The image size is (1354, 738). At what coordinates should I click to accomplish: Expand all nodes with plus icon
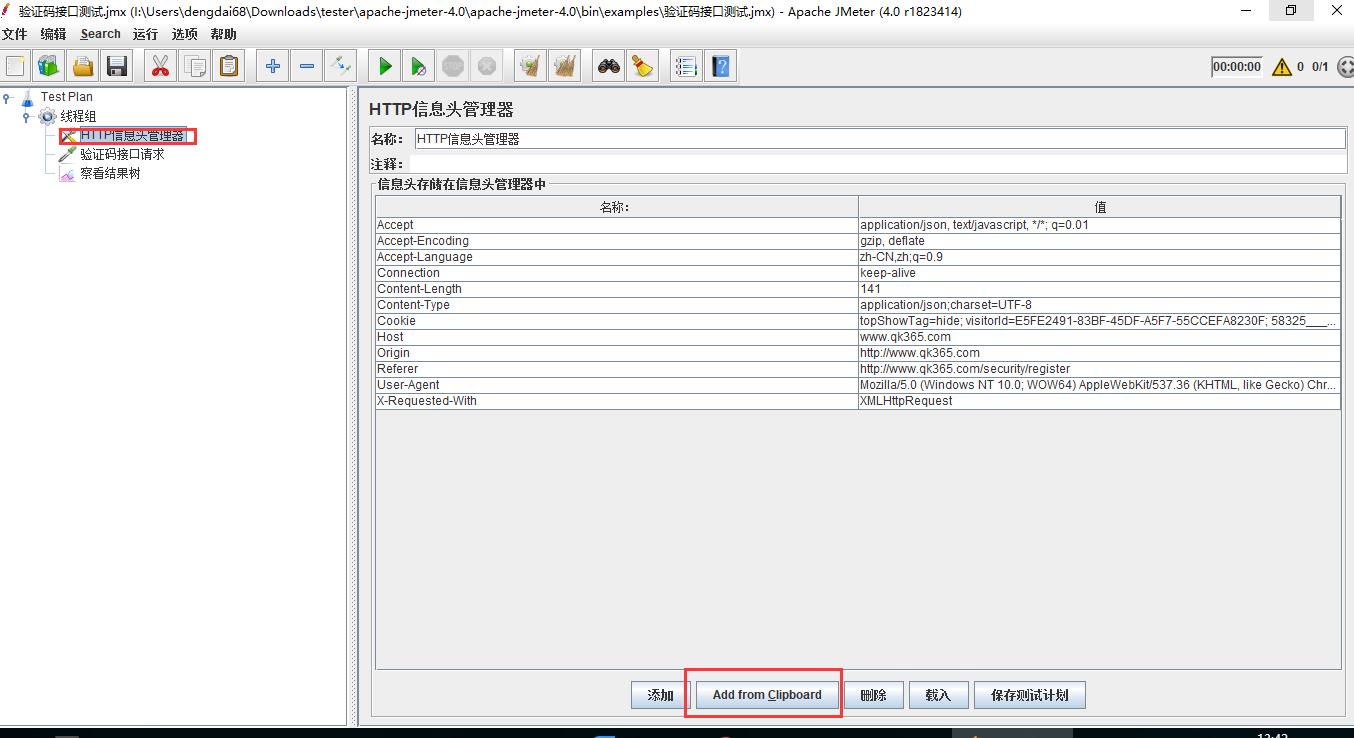tap(272, 67)
